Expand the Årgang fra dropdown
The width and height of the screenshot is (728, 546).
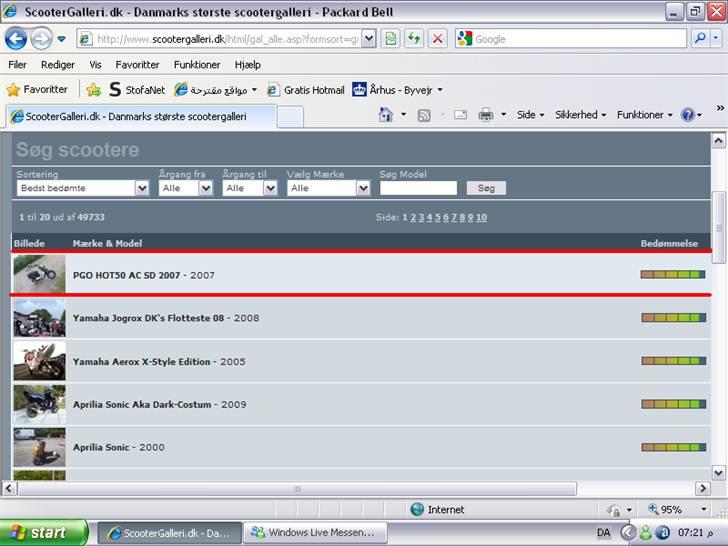205,188
